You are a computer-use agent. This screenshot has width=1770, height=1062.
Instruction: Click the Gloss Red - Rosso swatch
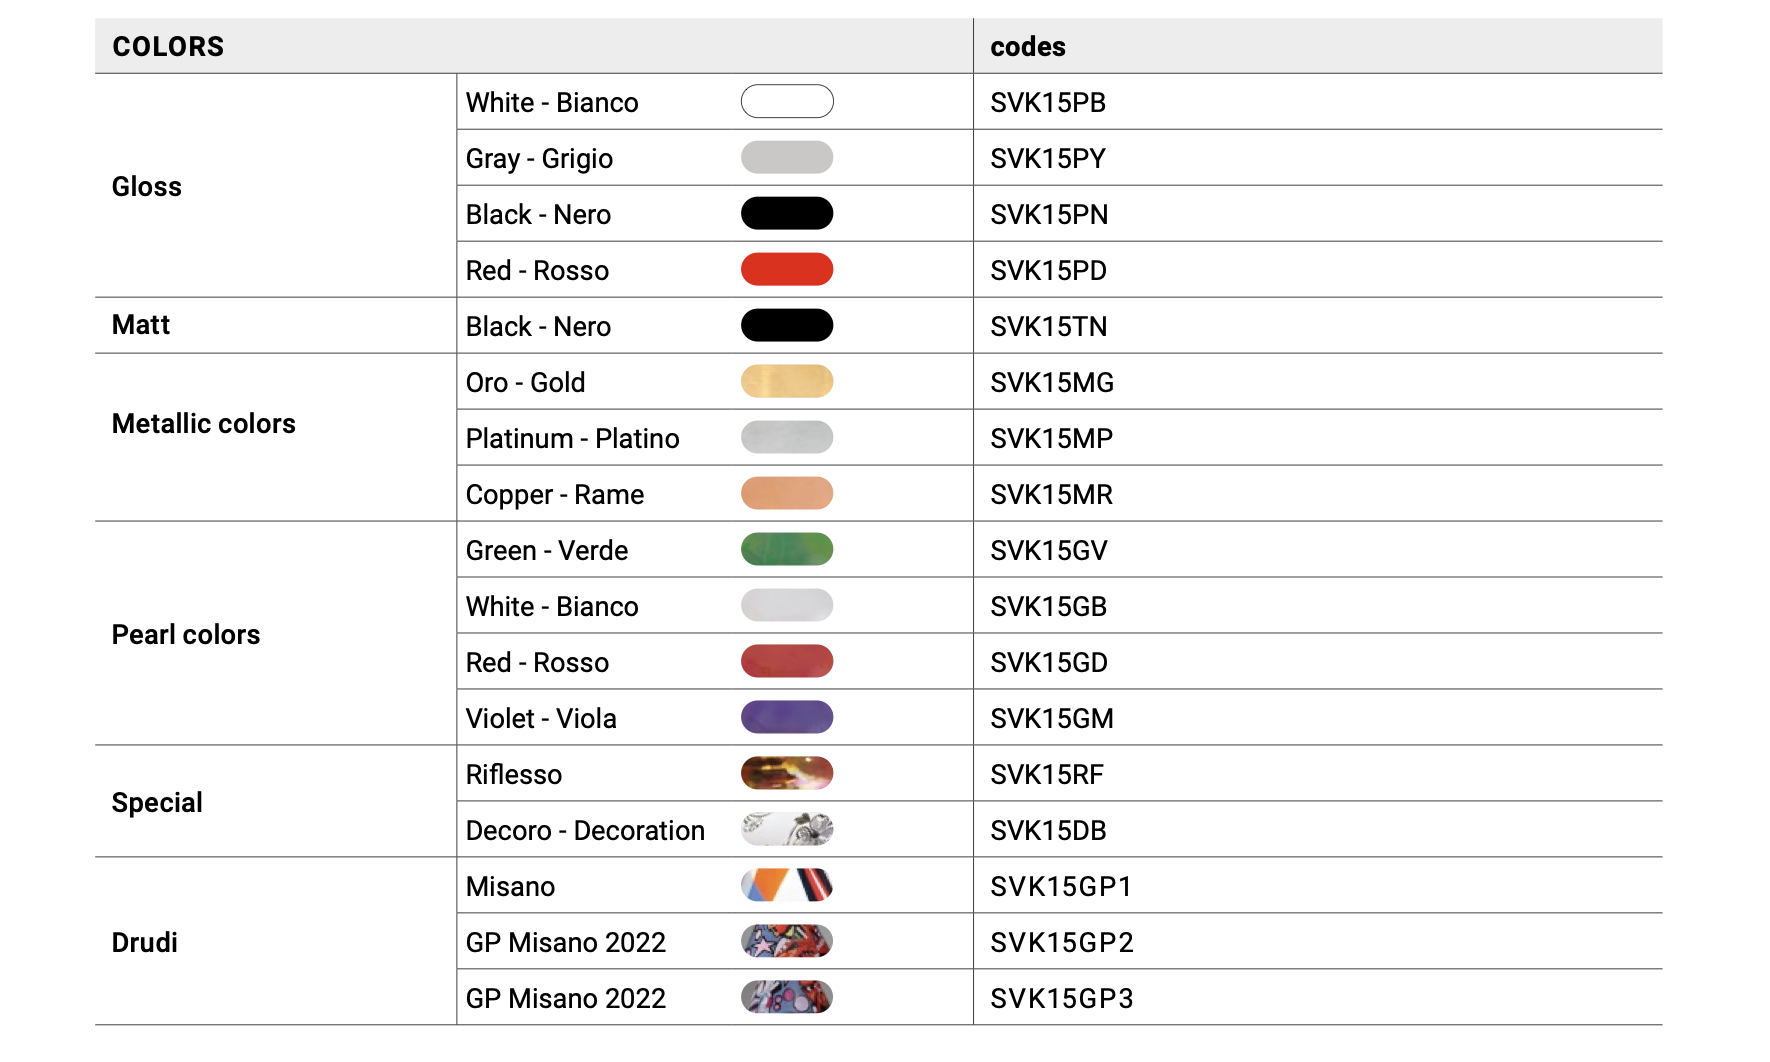point(787,270)
